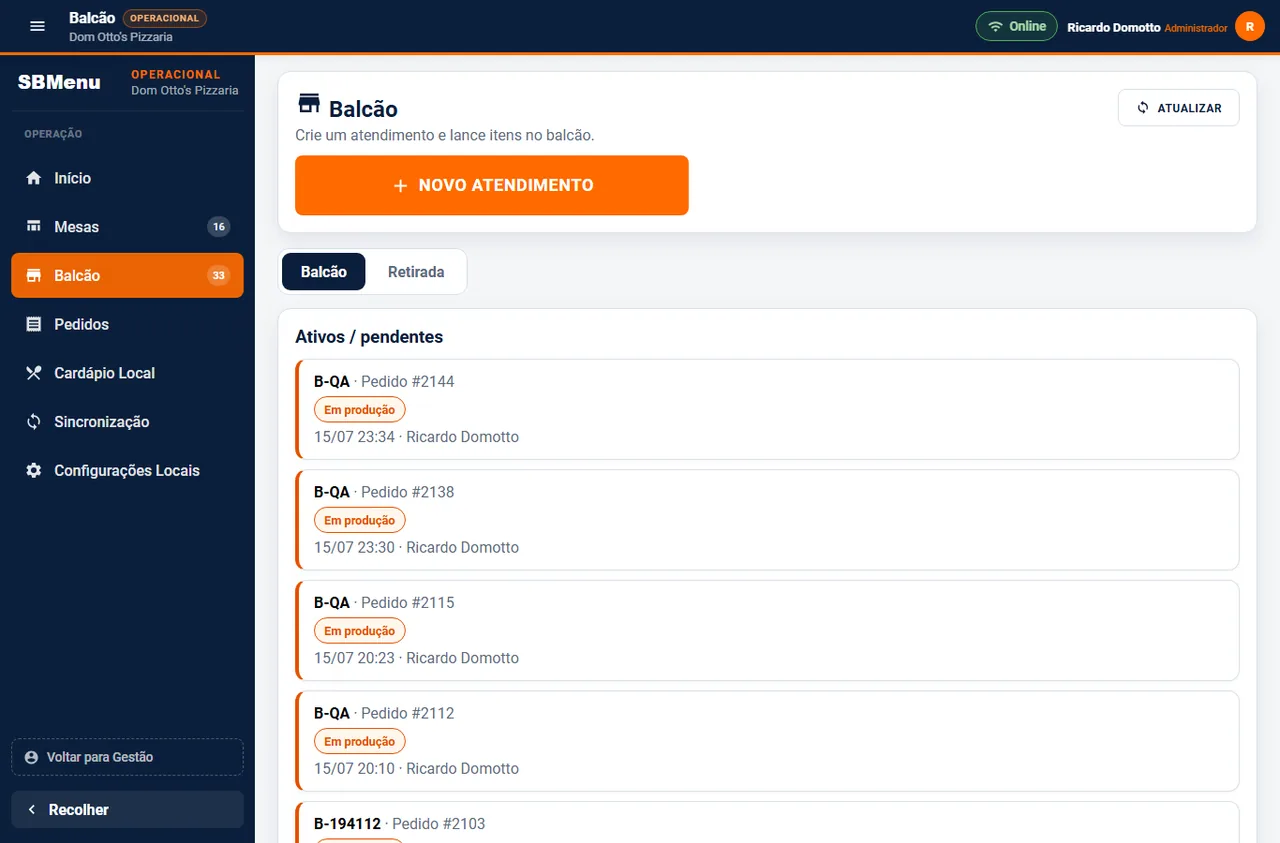Click the Online status badge
This screenshot has height=843, width=1280.
tap(1016, 26)
